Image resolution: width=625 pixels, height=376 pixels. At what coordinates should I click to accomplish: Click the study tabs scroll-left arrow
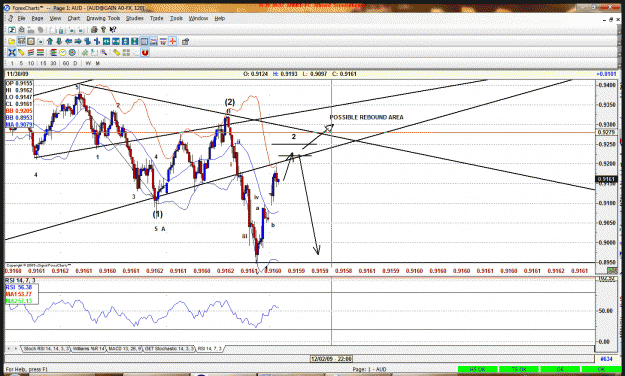pos(8,348)
